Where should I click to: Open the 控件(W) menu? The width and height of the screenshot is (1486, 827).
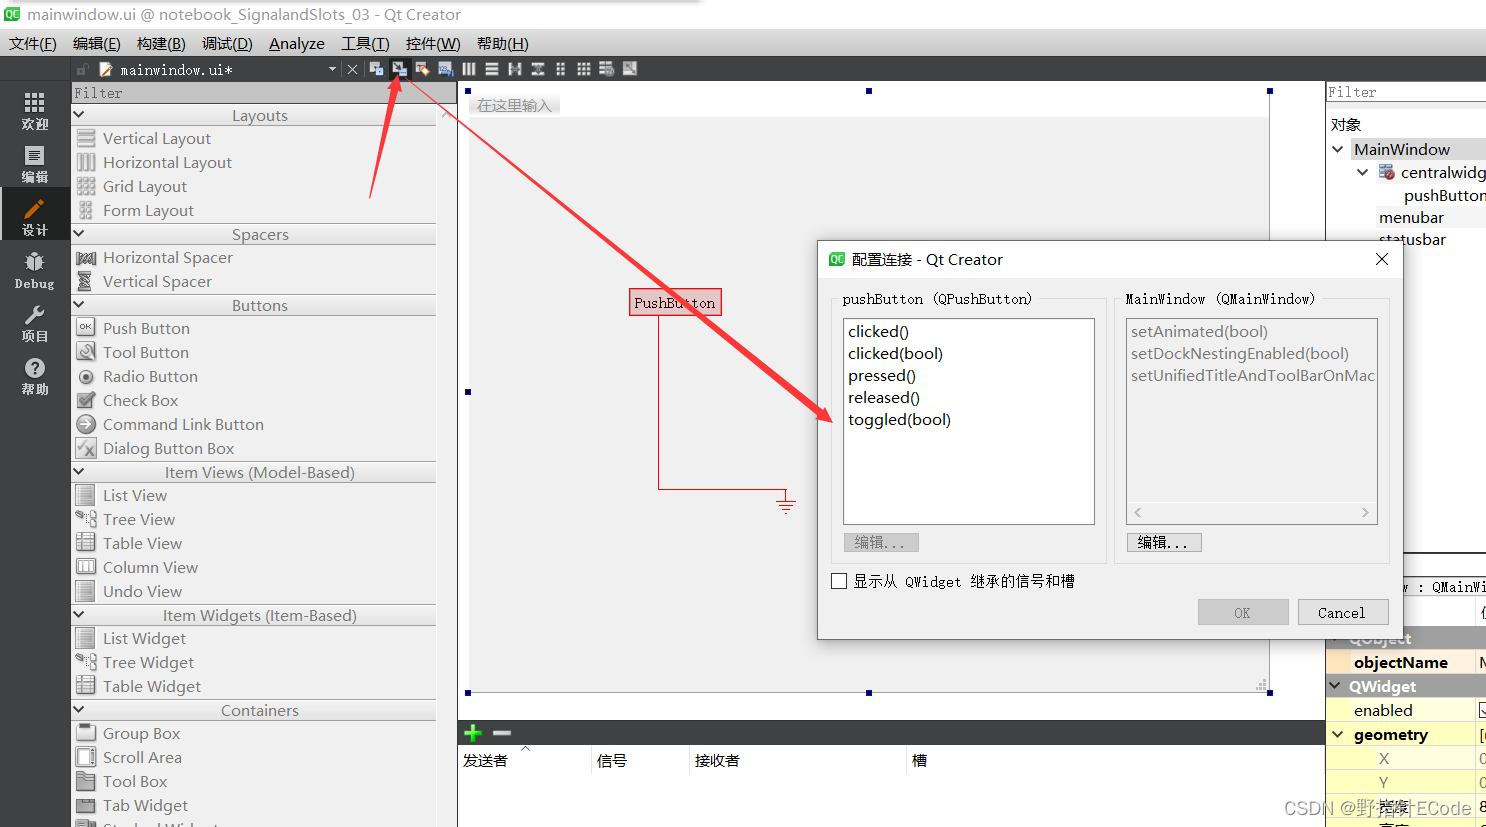tap(433, 43)
